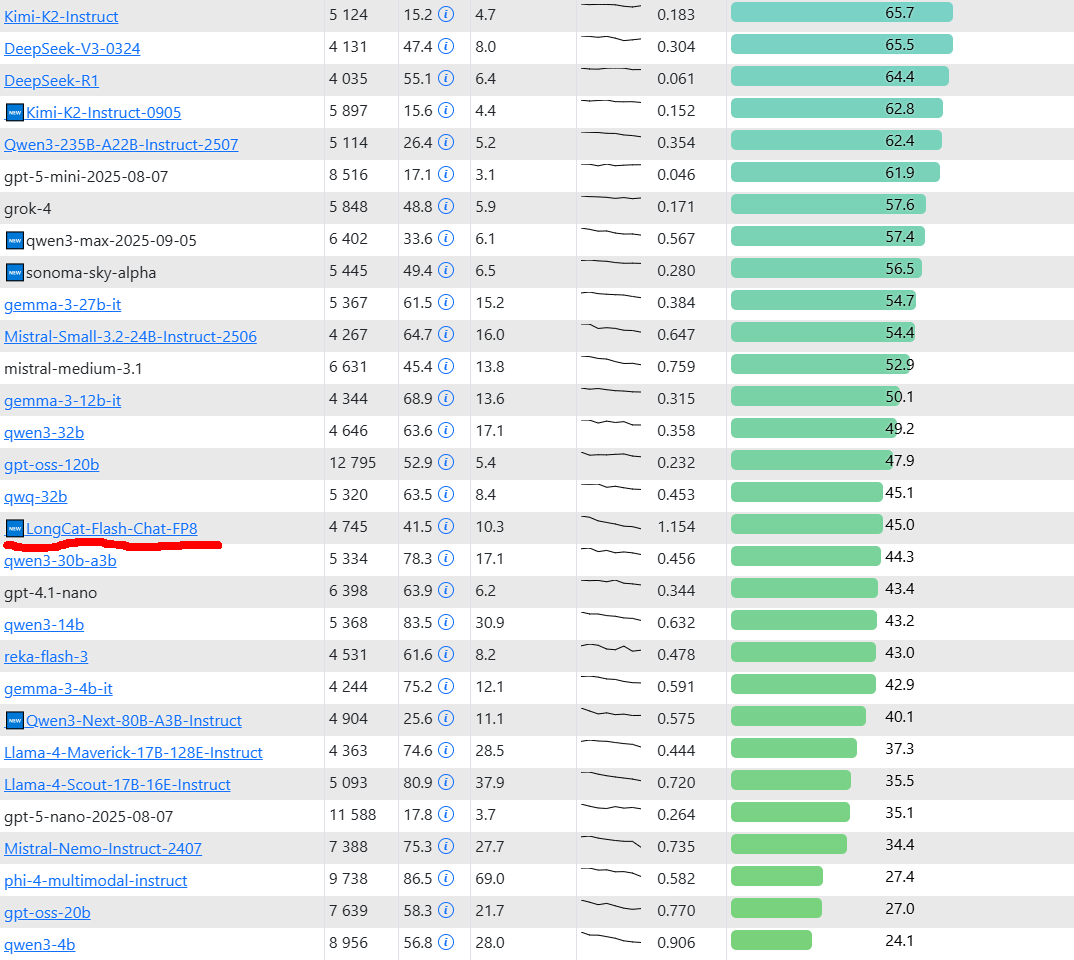Click the info icon in the mistral-medium-3.1 row
The image size is (1074, 960).
pyautogui.click(x=446, y=366)
